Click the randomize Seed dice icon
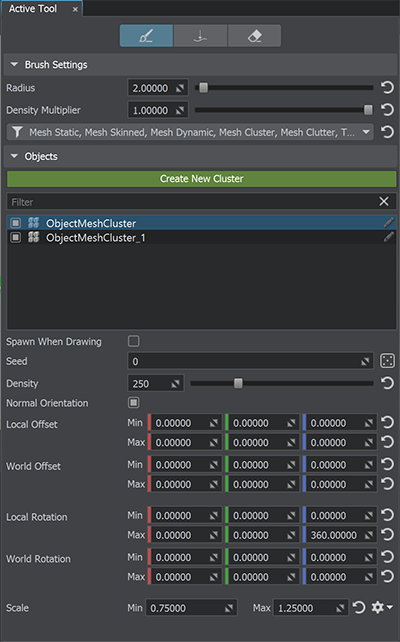 pos(387,361)
